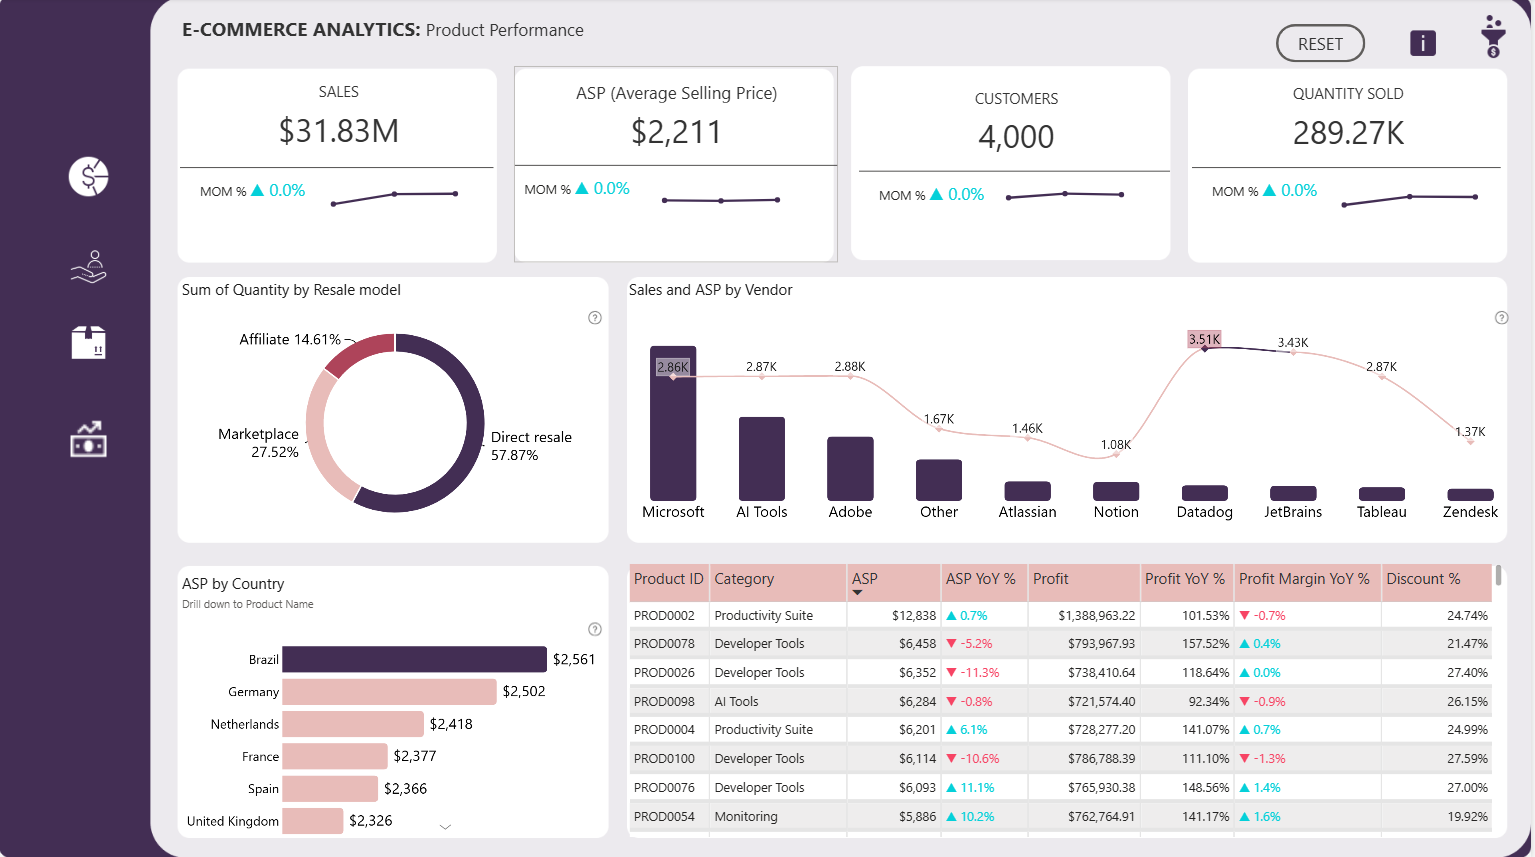
Task: Select the Brazil bar in ASP by Country
Action: [414, 659]
